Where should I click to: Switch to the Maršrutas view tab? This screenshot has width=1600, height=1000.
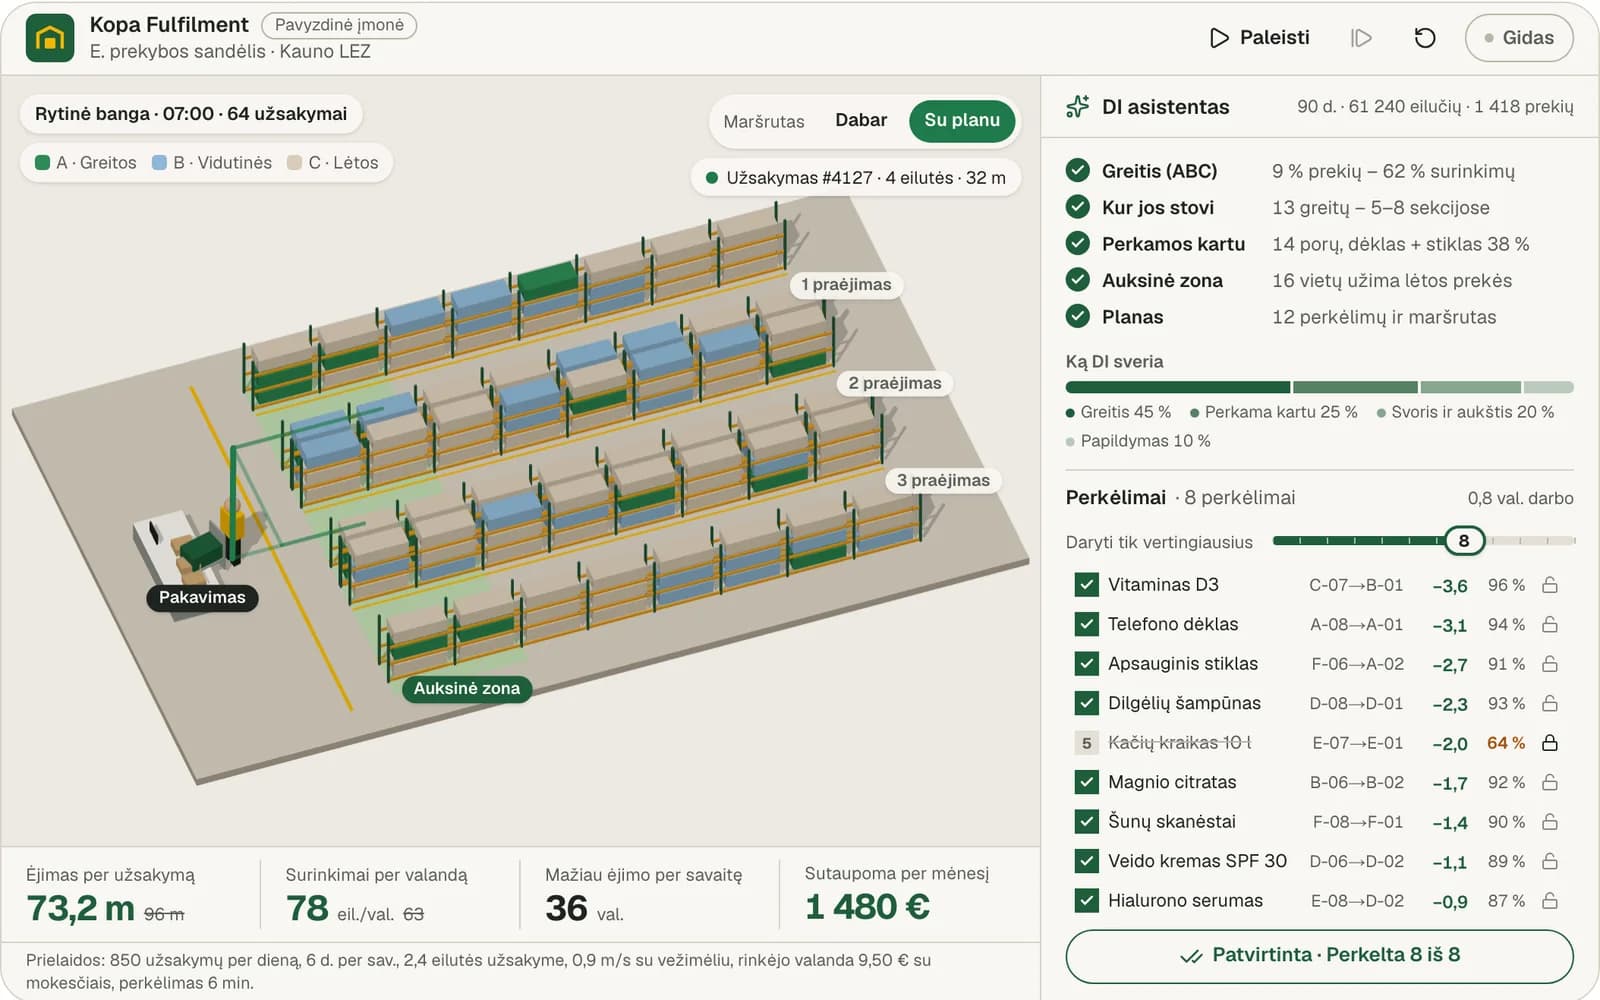(764, 121)
